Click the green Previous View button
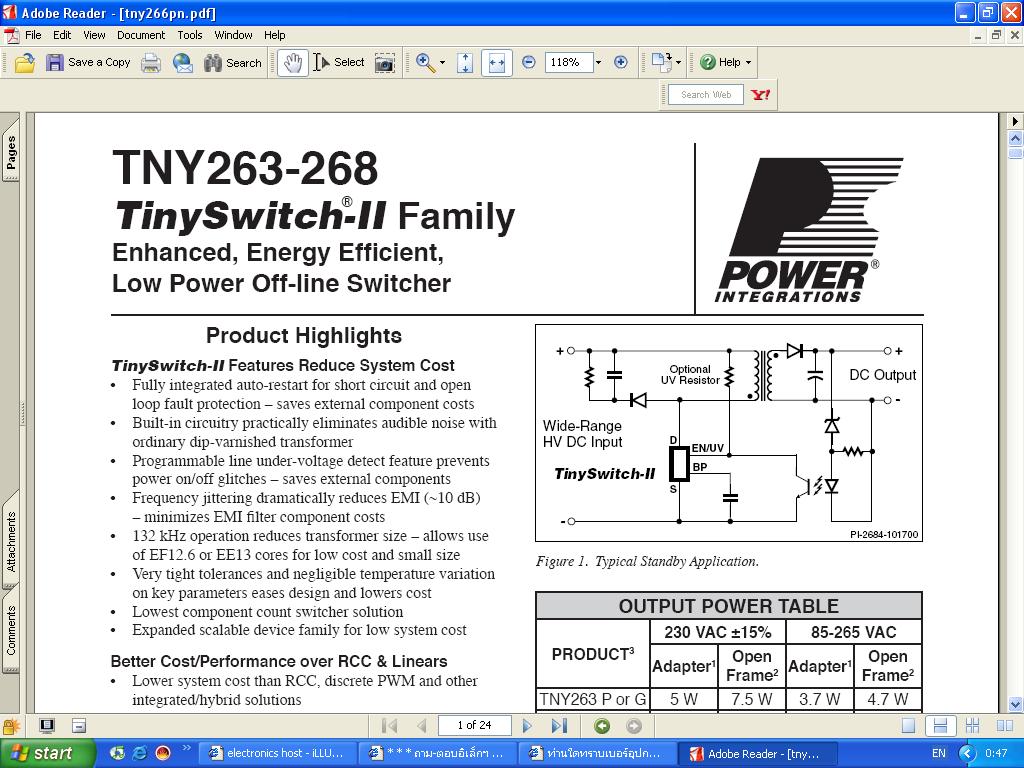 [602, 726]
